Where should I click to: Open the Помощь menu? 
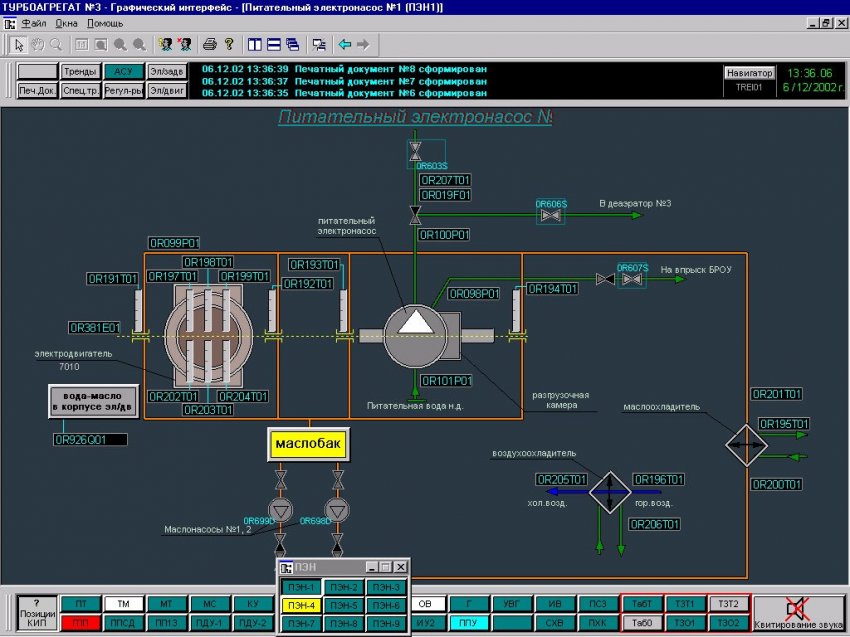tap(105, 23)
